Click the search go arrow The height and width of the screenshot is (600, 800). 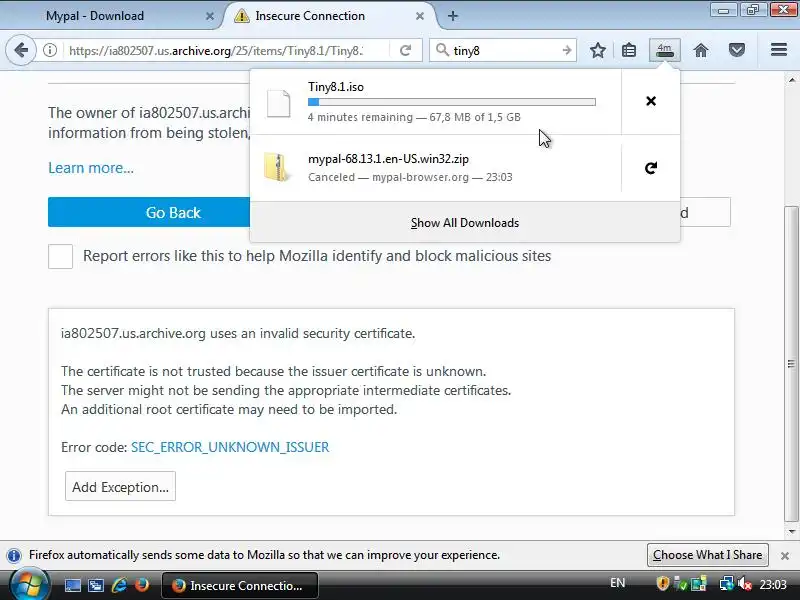(x=566, y=50)
